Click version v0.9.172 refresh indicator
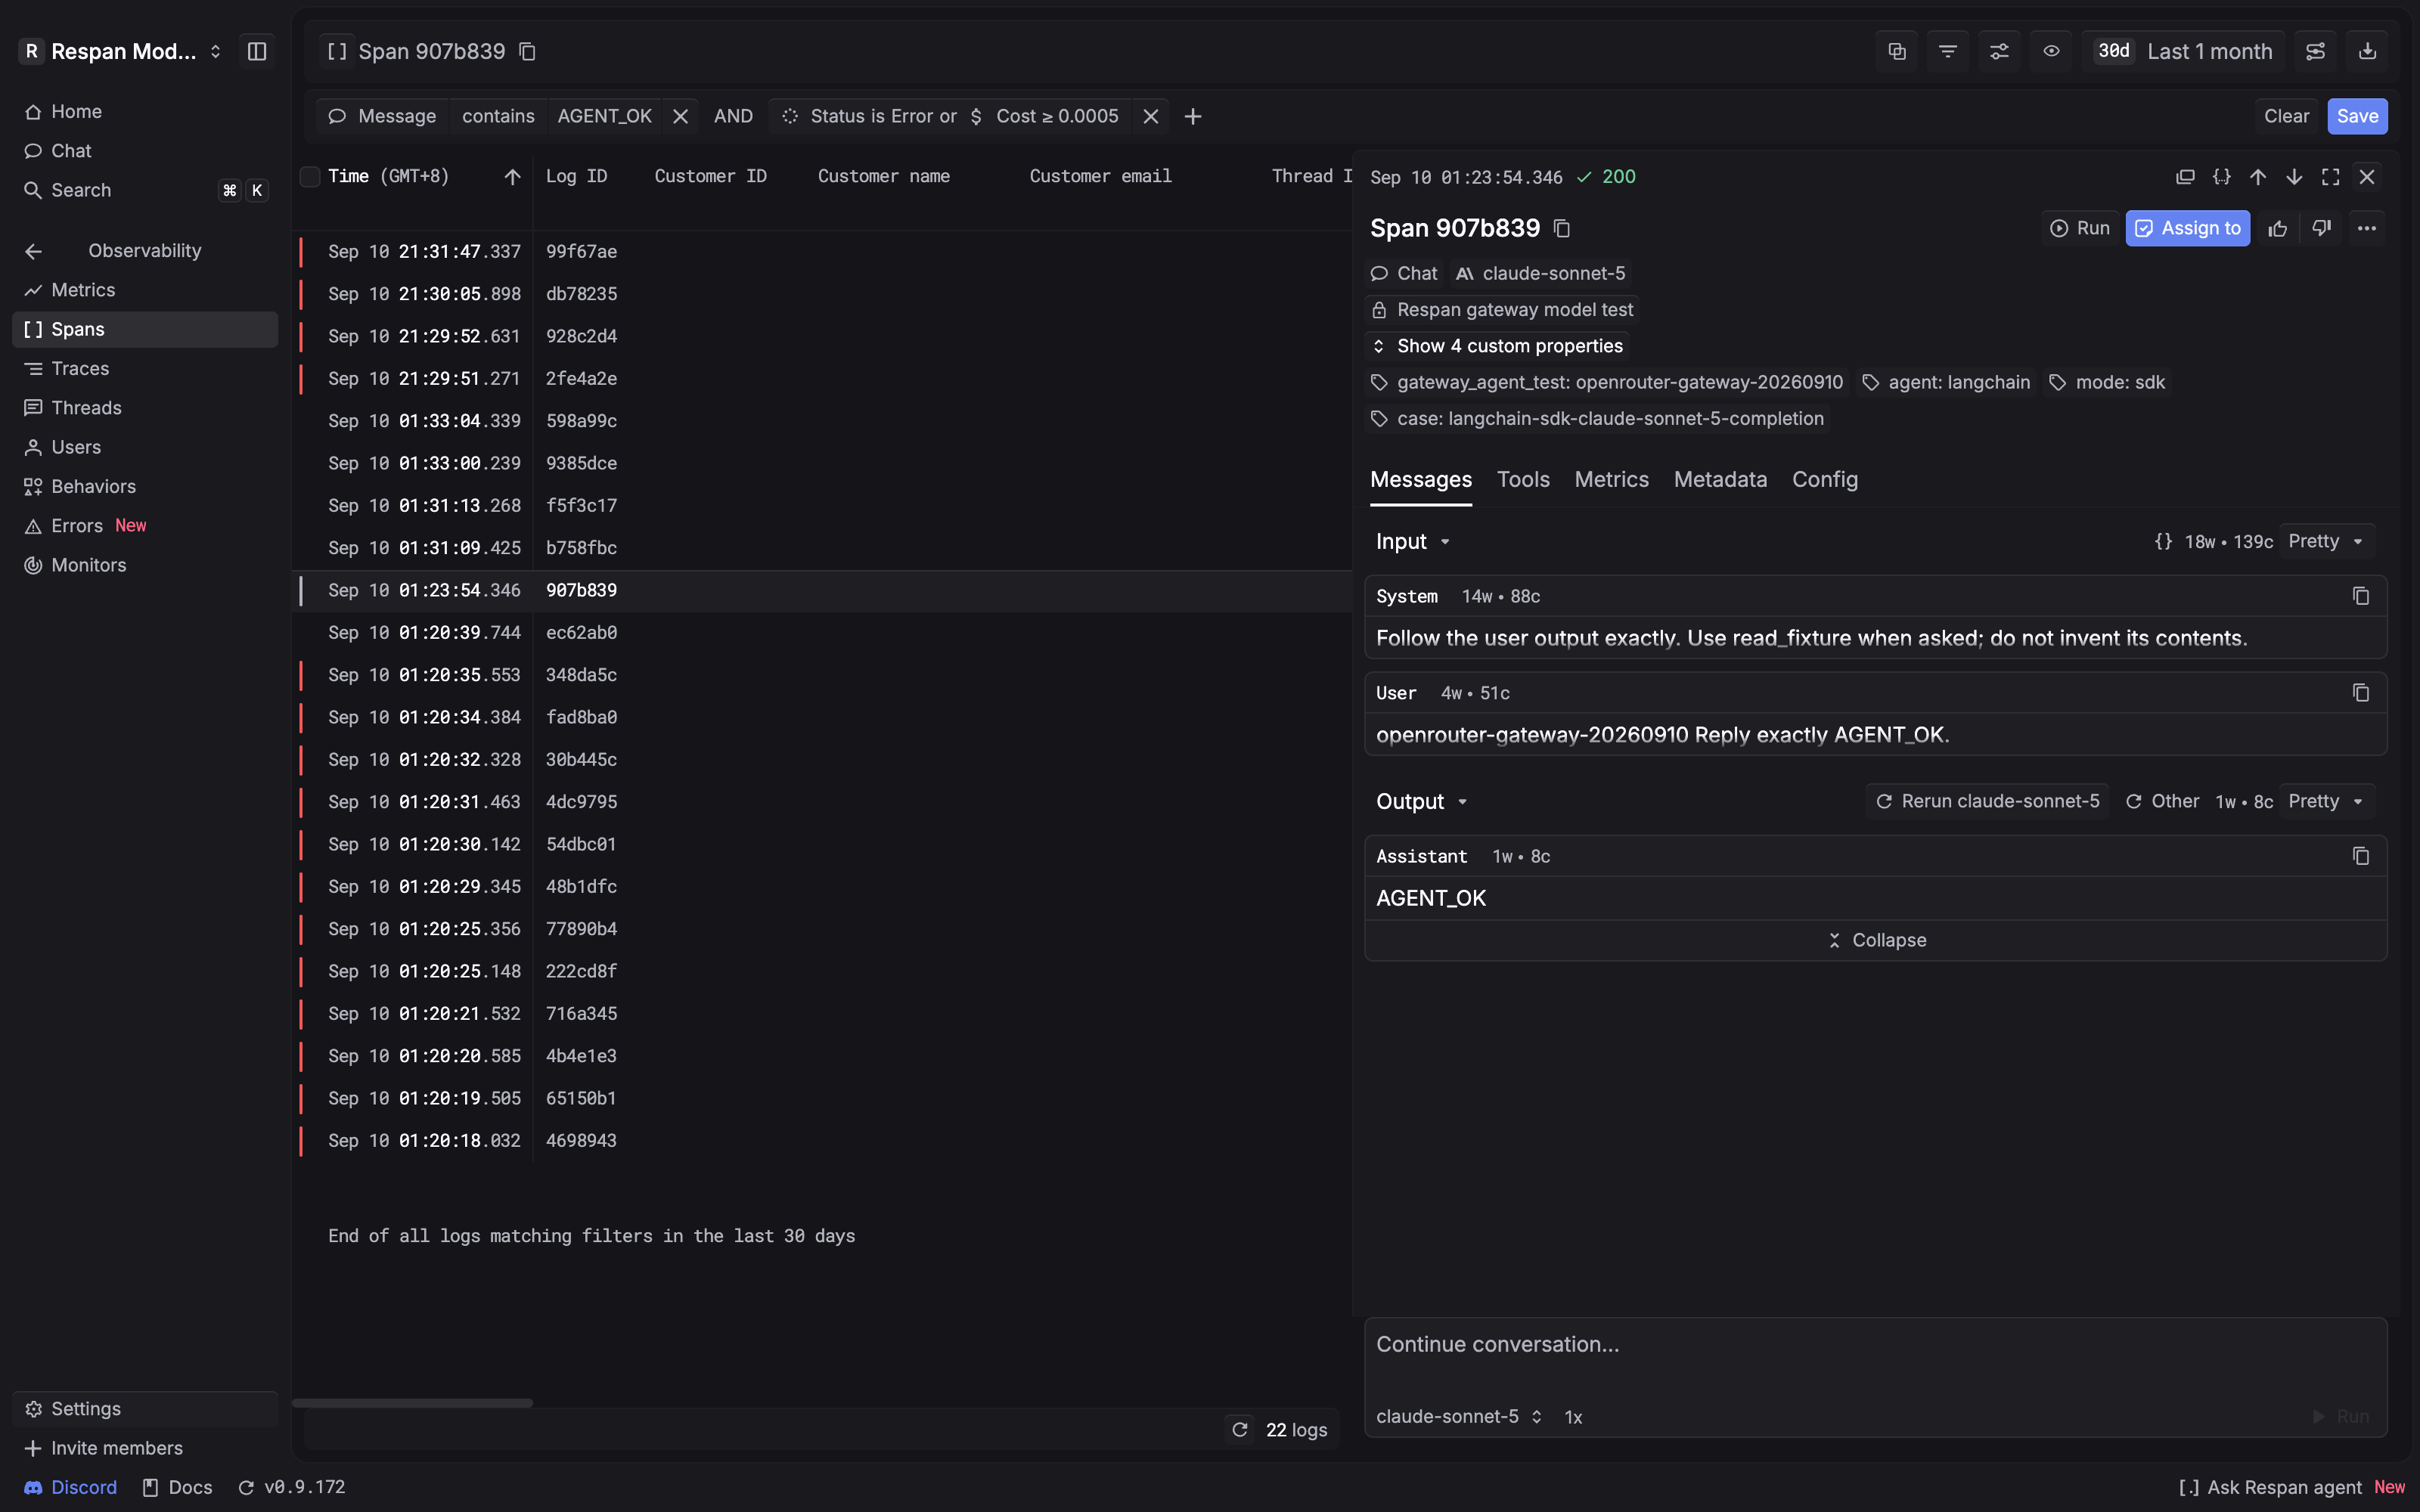Image resolution: width=2420 pixels, height=1512 pixels. pos(292,1487)
